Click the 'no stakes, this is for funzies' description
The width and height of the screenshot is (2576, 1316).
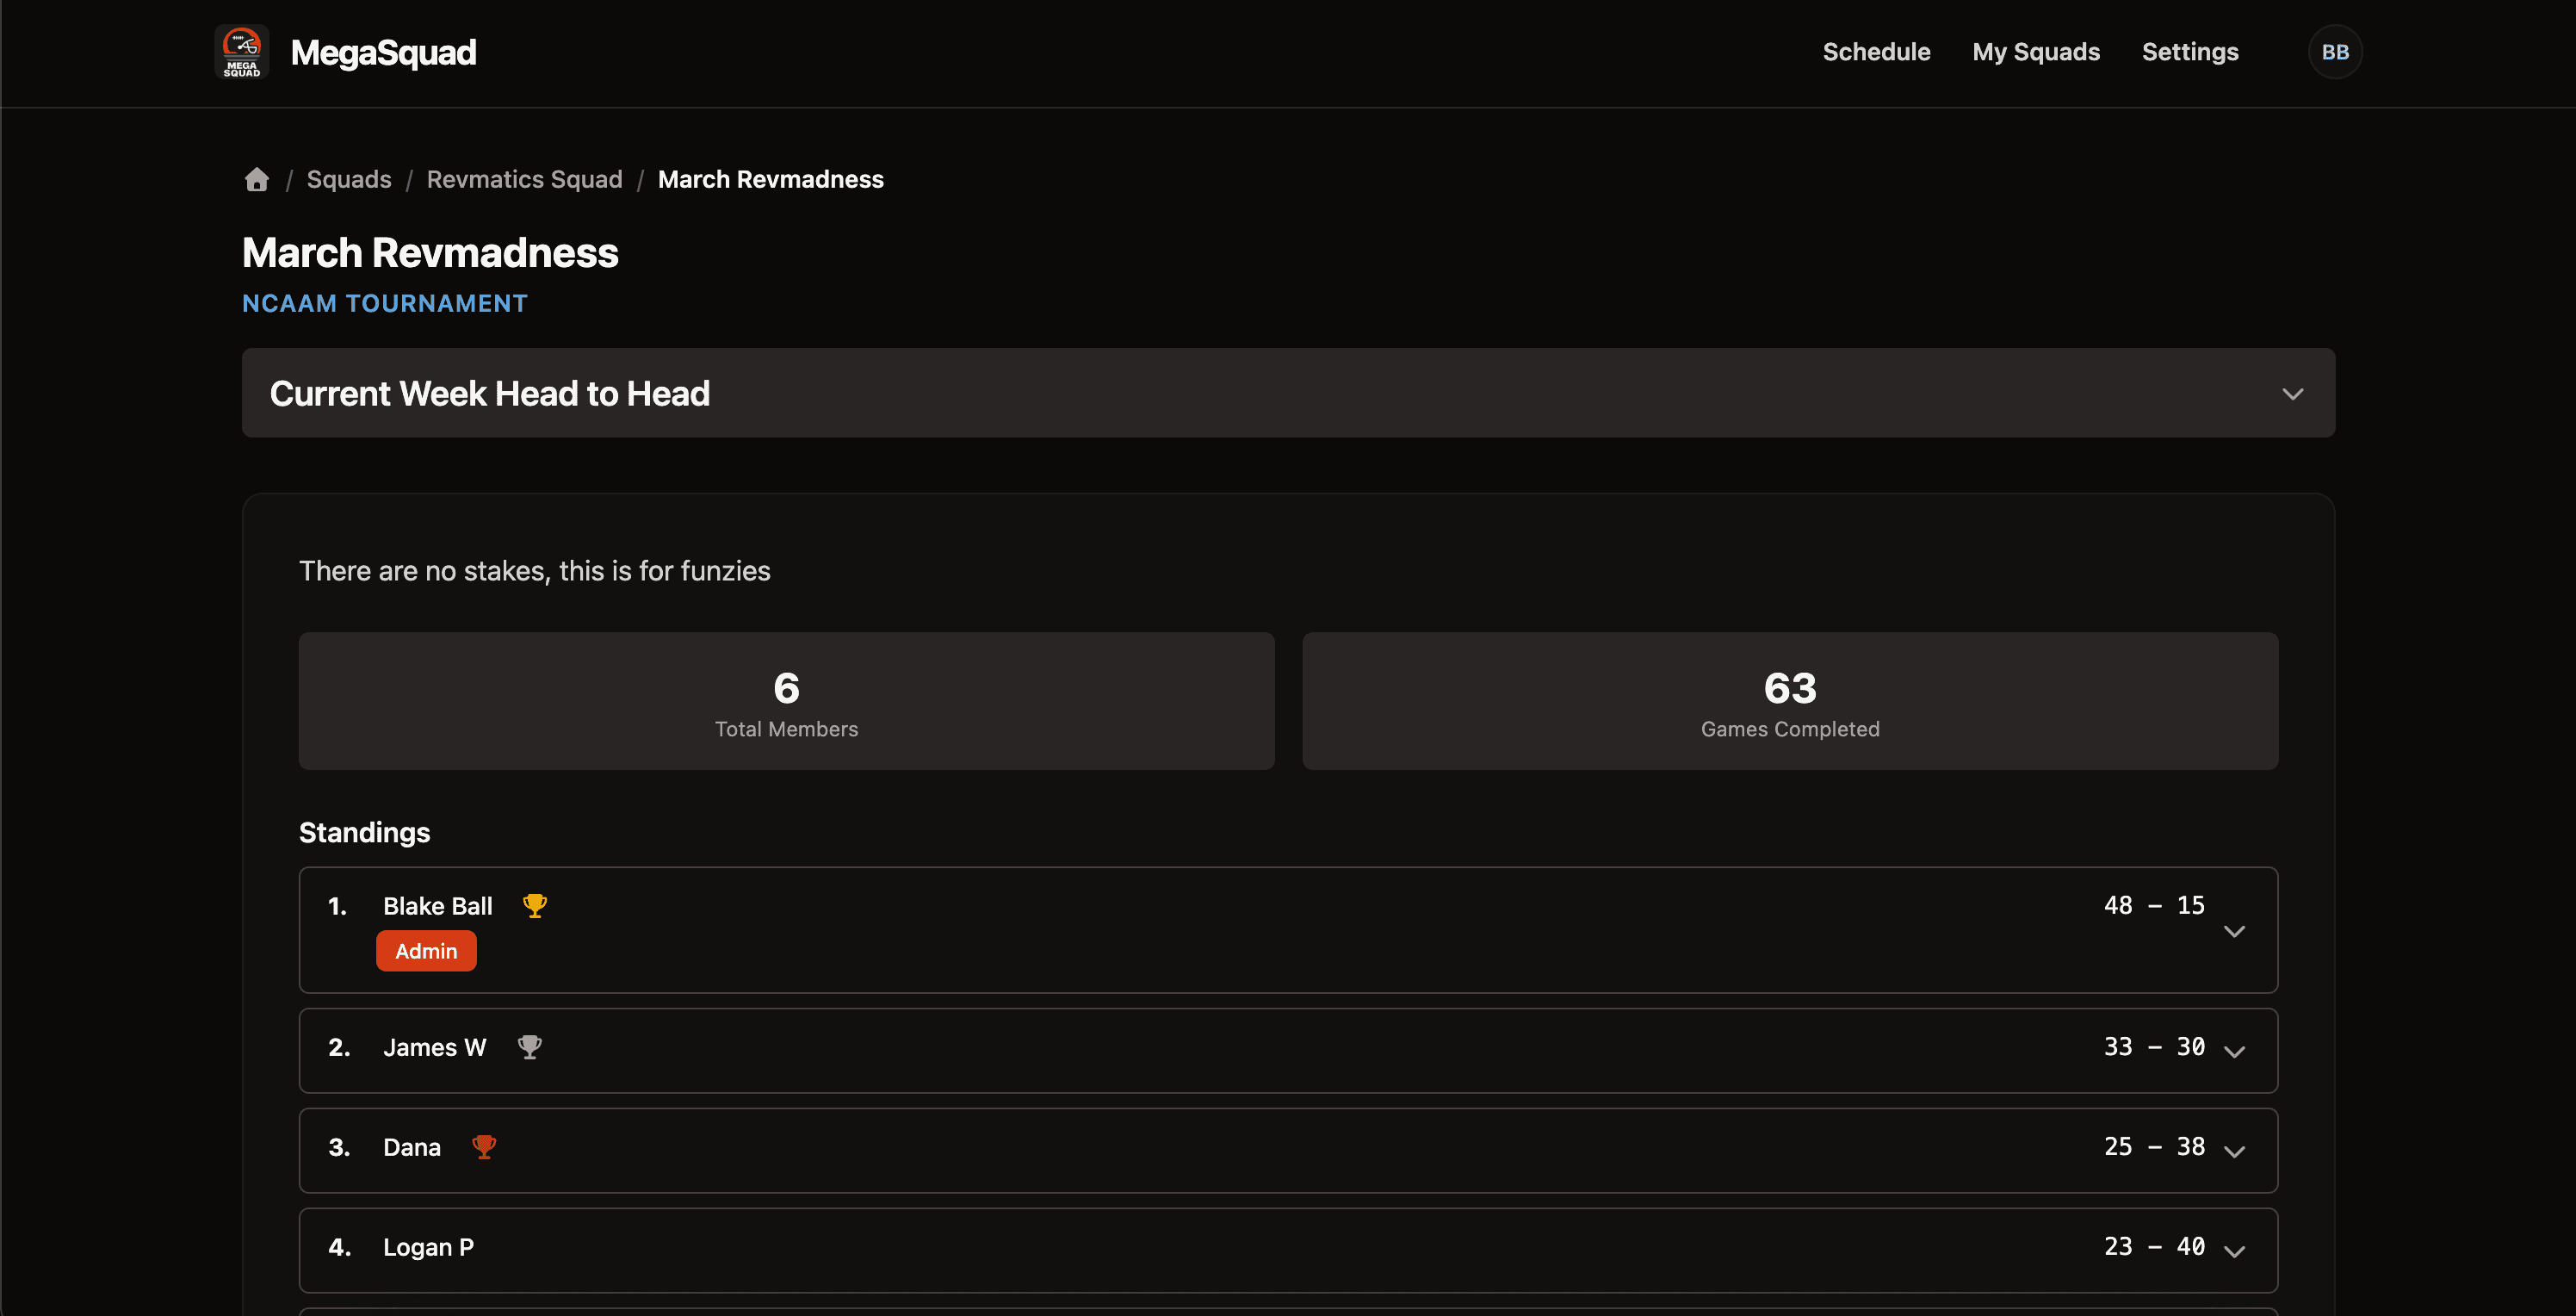coord(535,571)
